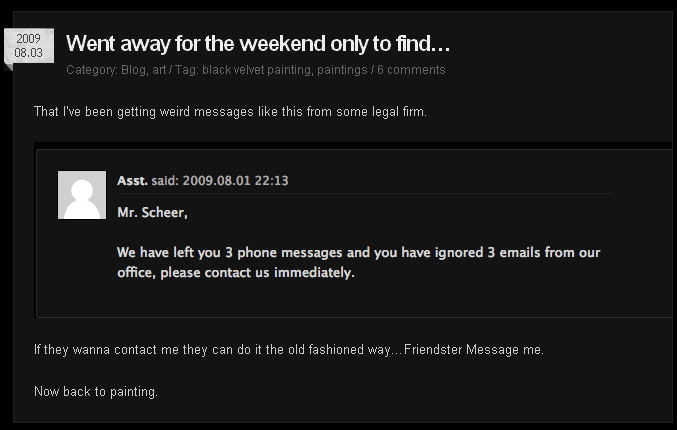677x430 pixels.
Task: Open the 'black velvet painting' tag
Action: tap(259, 70)
